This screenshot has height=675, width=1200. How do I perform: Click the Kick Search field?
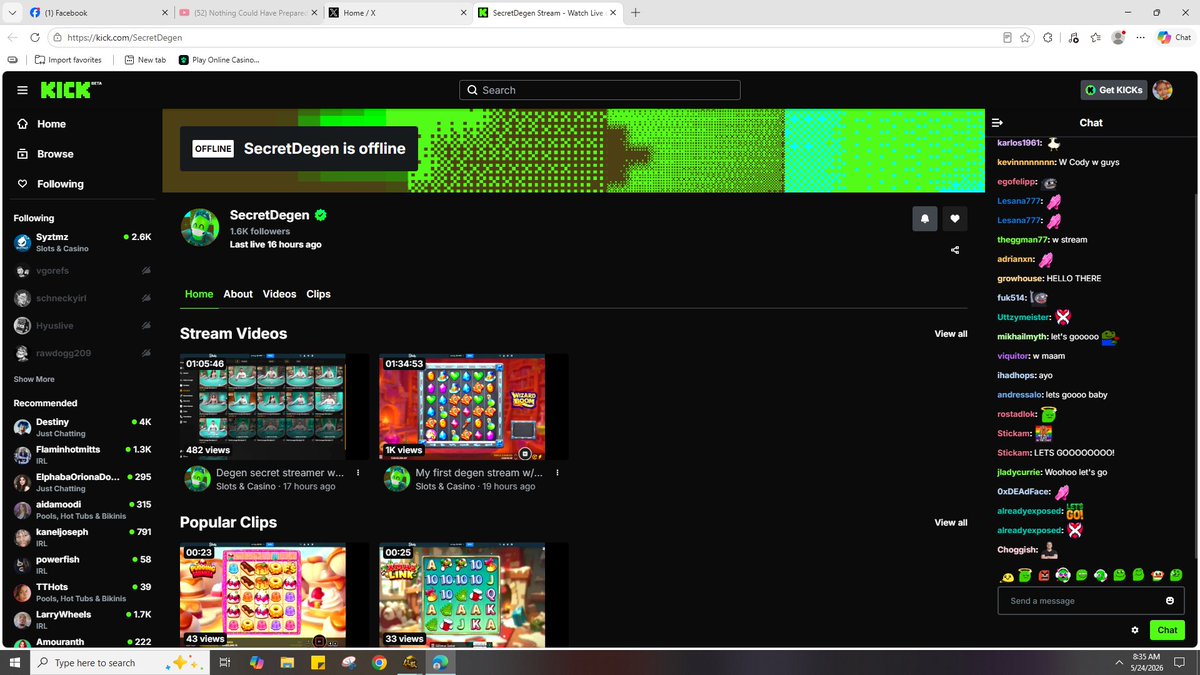pyautogui.click(x=600, y=90)
